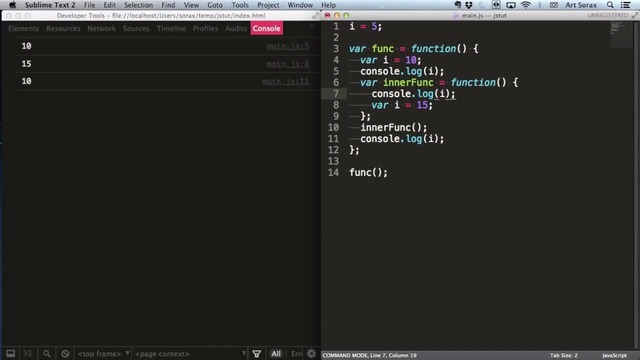Select the Console tab
640x360 pixels.
(267, 29)
